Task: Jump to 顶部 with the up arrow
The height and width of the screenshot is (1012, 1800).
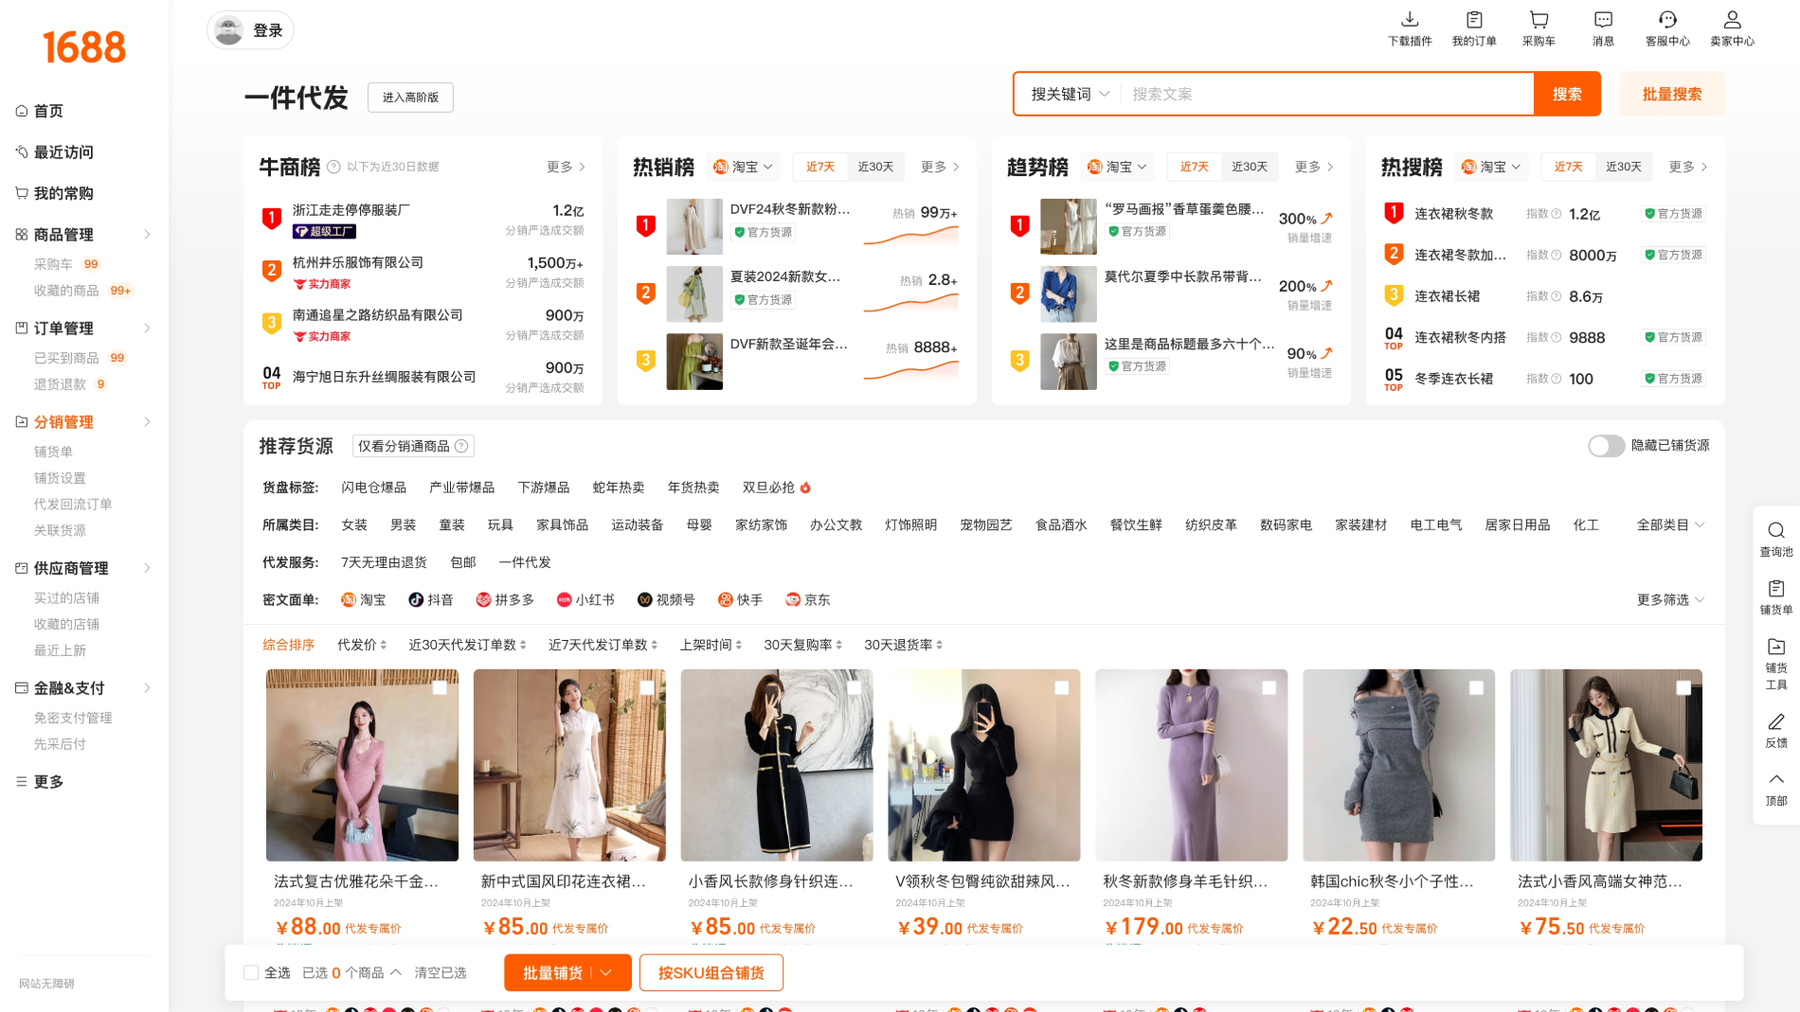Action: pos(1776,779)
